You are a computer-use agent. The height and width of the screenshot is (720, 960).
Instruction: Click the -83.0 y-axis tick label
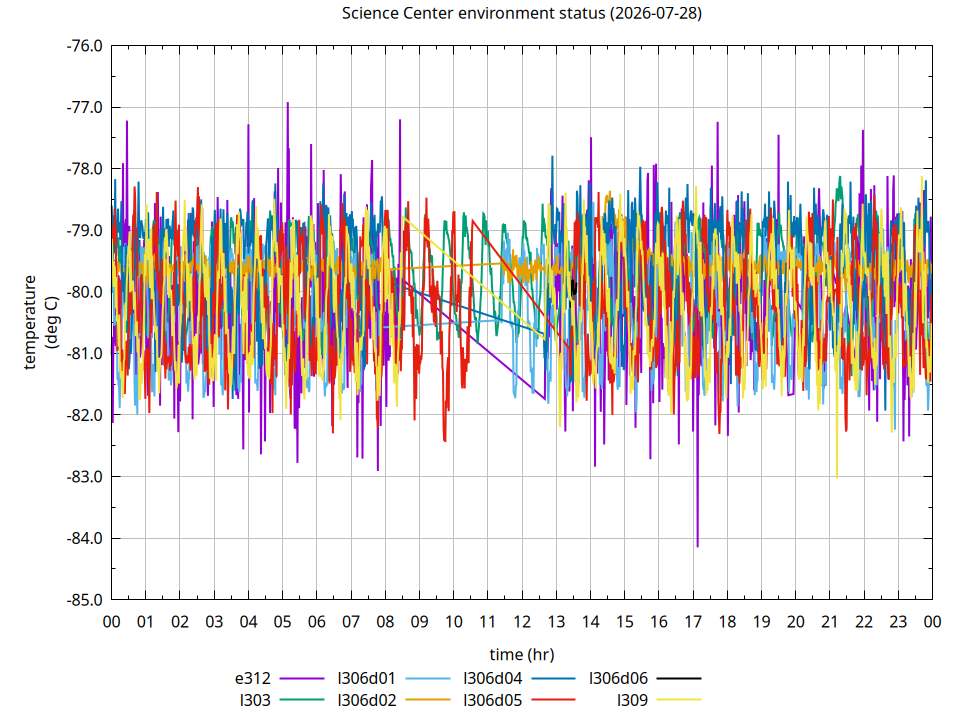point(84,477)
